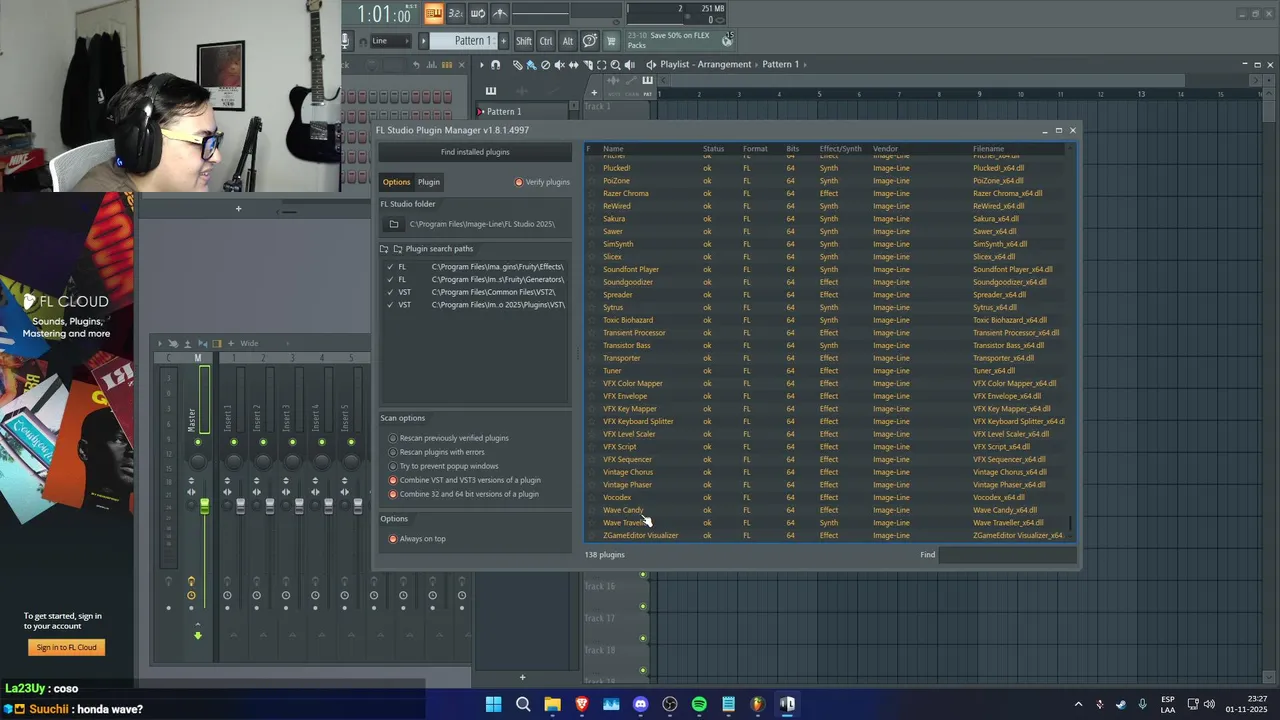The width and height of the screenshot is (1280, 720).
Task: Mute the Insert 1 mixer track LED
Action: click(x=234, y=442)
